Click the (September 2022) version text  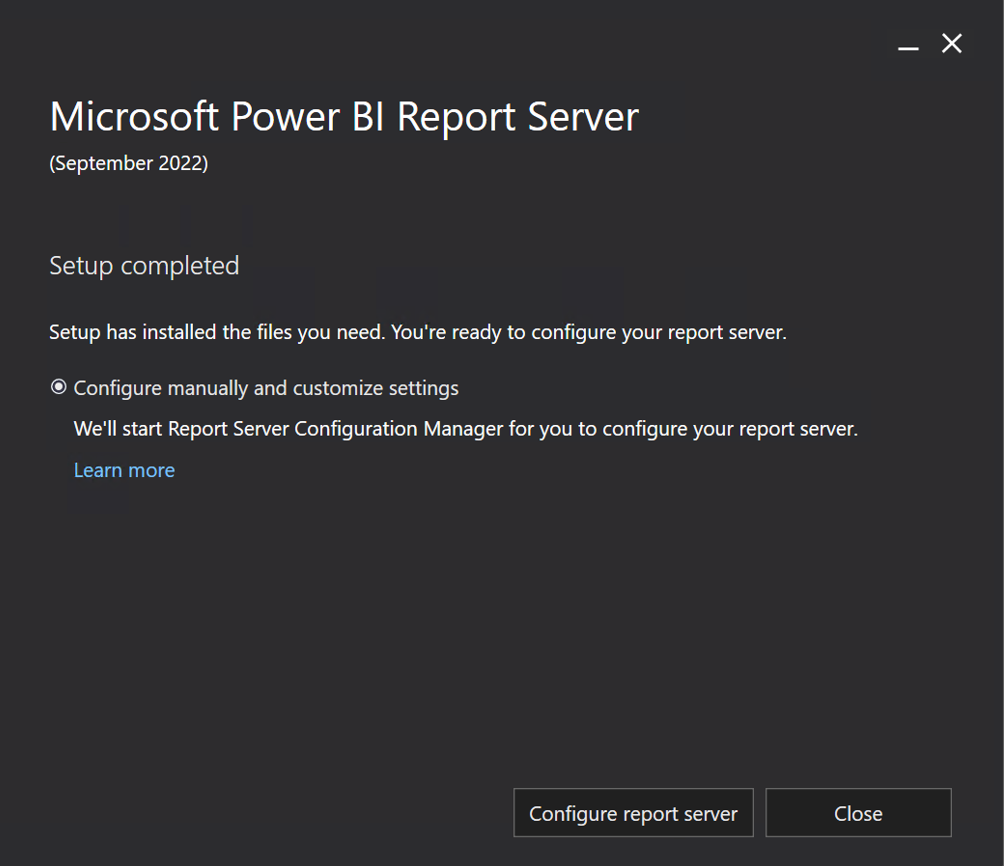click(129, 163)
